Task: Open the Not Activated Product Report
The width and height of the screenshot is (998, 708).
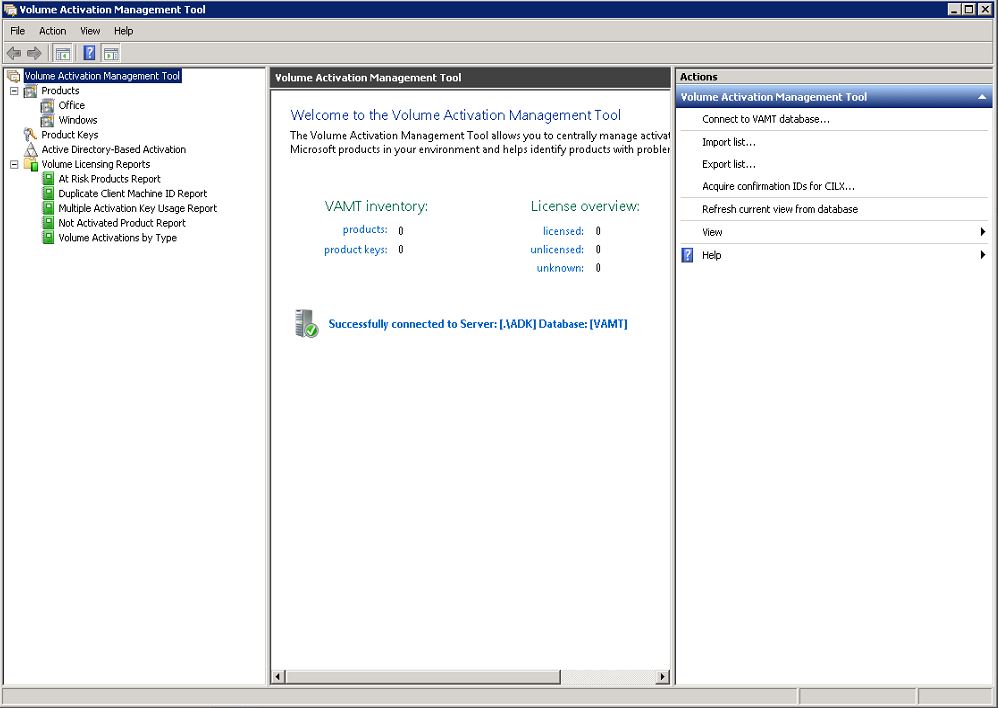Action: coord(121,223)
